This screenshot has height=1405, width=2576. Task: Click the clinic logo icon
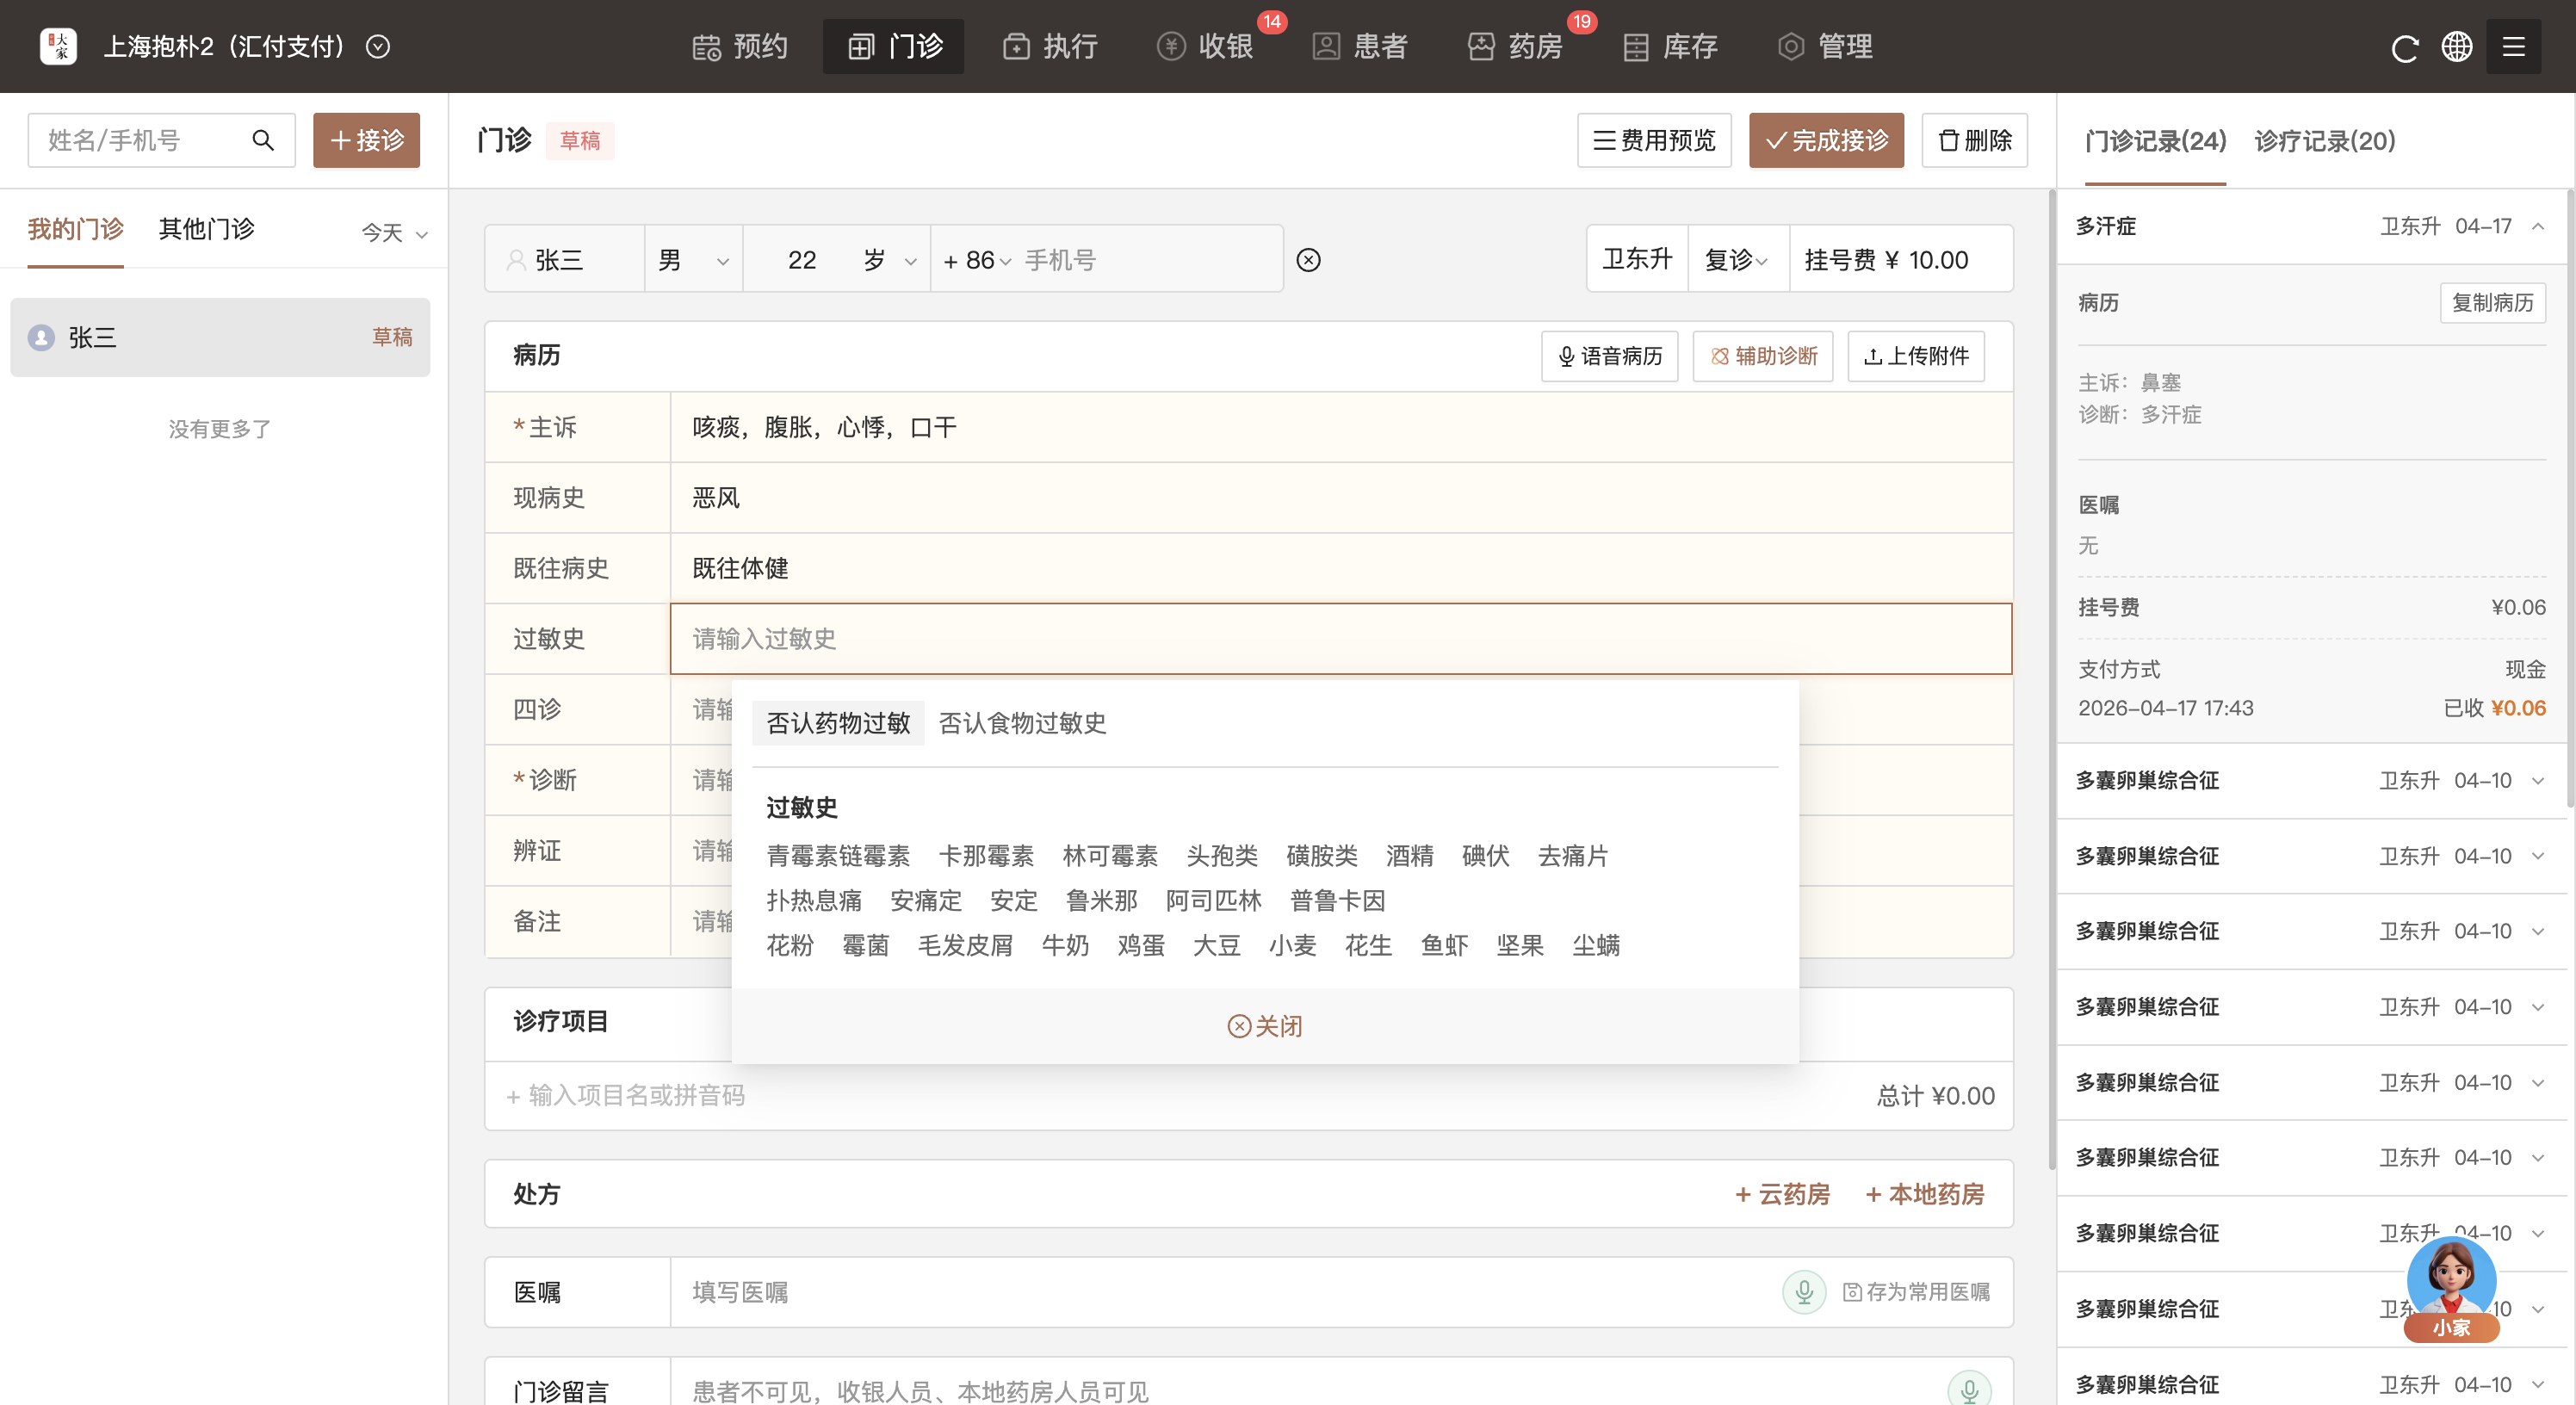tap(59, 47)
